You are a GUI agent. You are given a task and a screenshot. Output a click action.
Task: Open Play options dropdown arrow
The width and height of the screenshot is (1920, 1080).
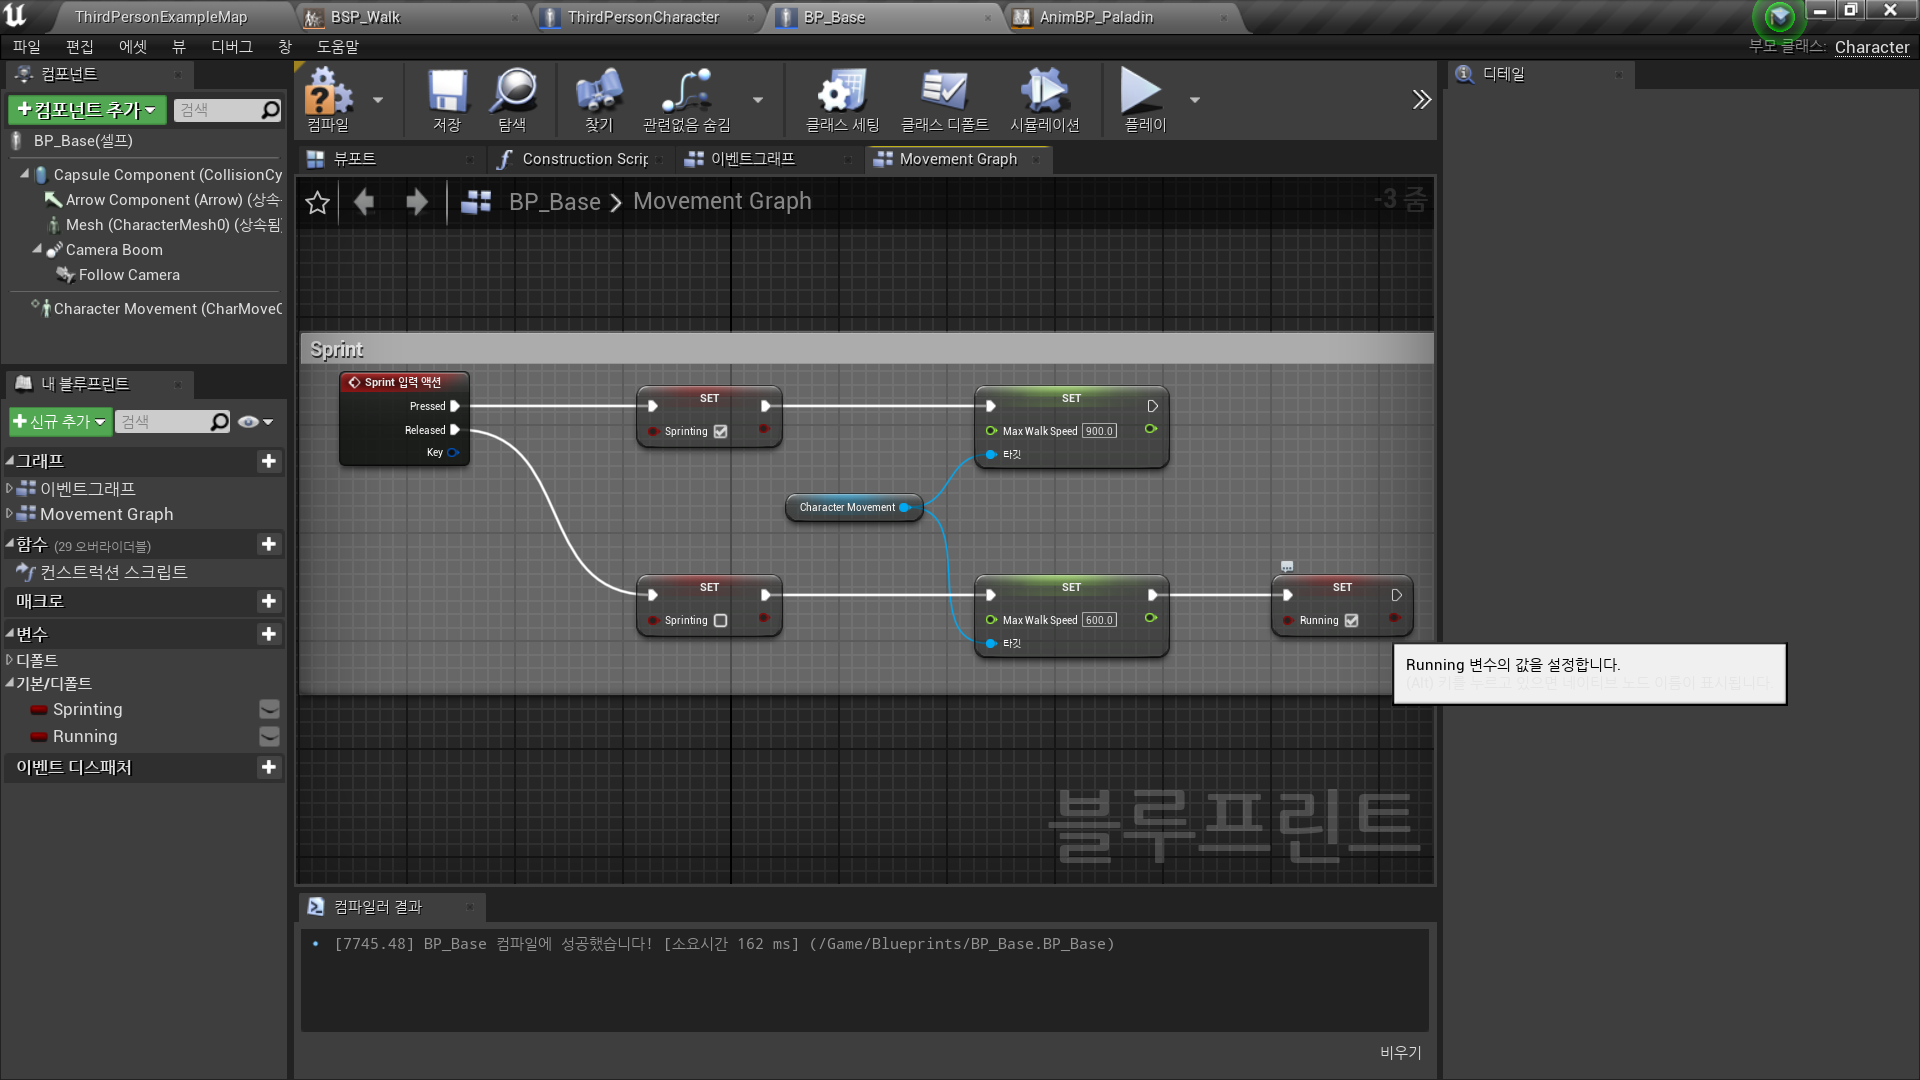point(1194,100)
